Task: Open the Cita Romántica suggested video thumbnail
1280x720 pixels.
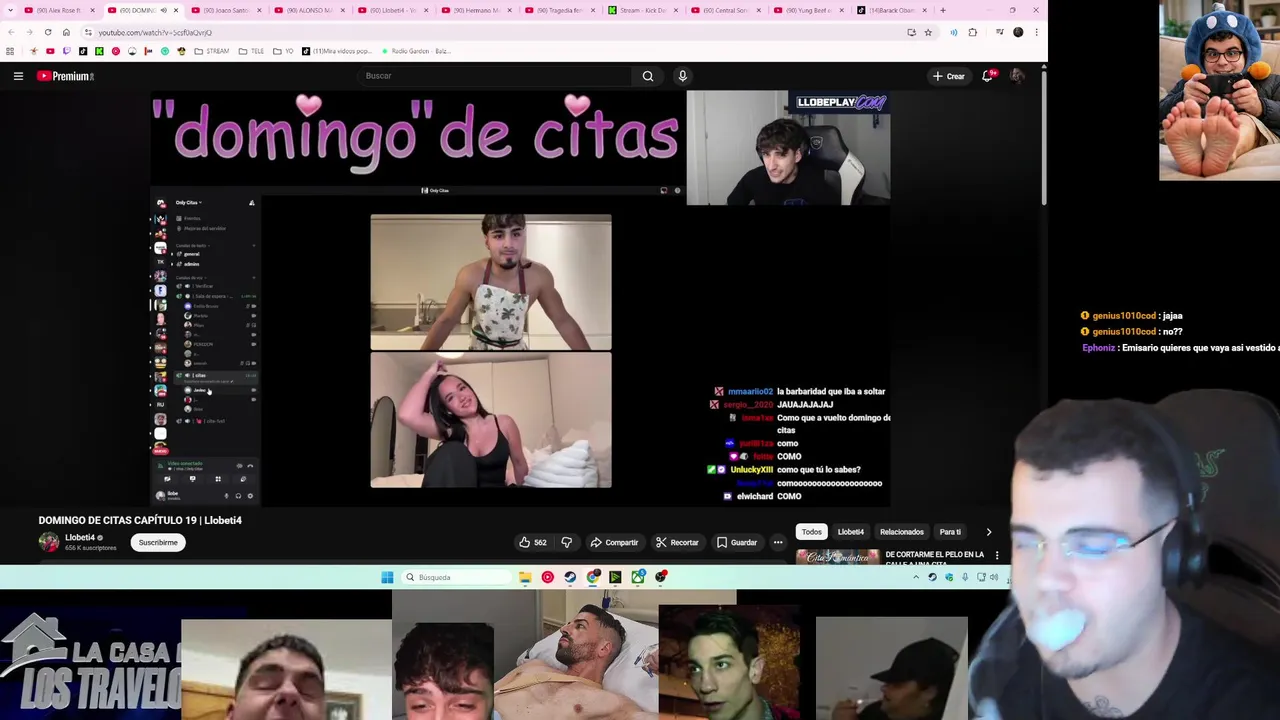Action: (x=838, y=557)
